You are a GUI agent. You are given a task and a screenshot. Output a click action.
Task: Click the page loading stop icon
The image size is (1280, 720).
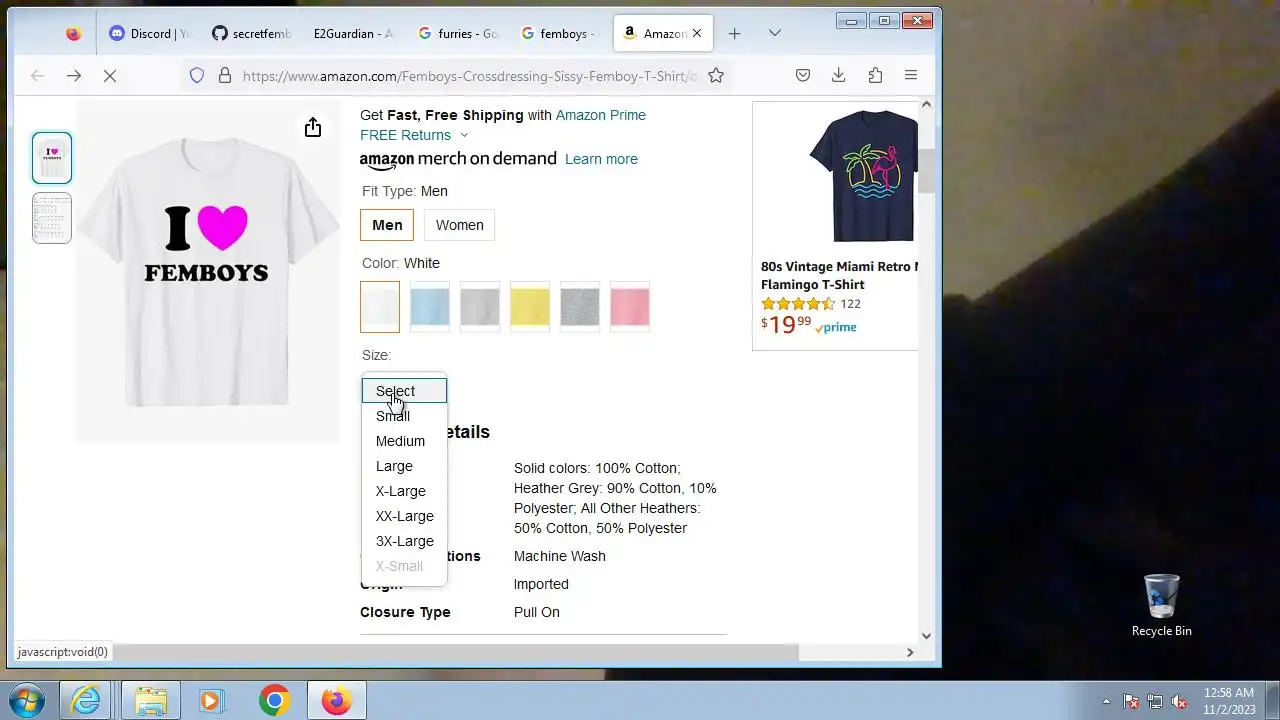[110, 75]
